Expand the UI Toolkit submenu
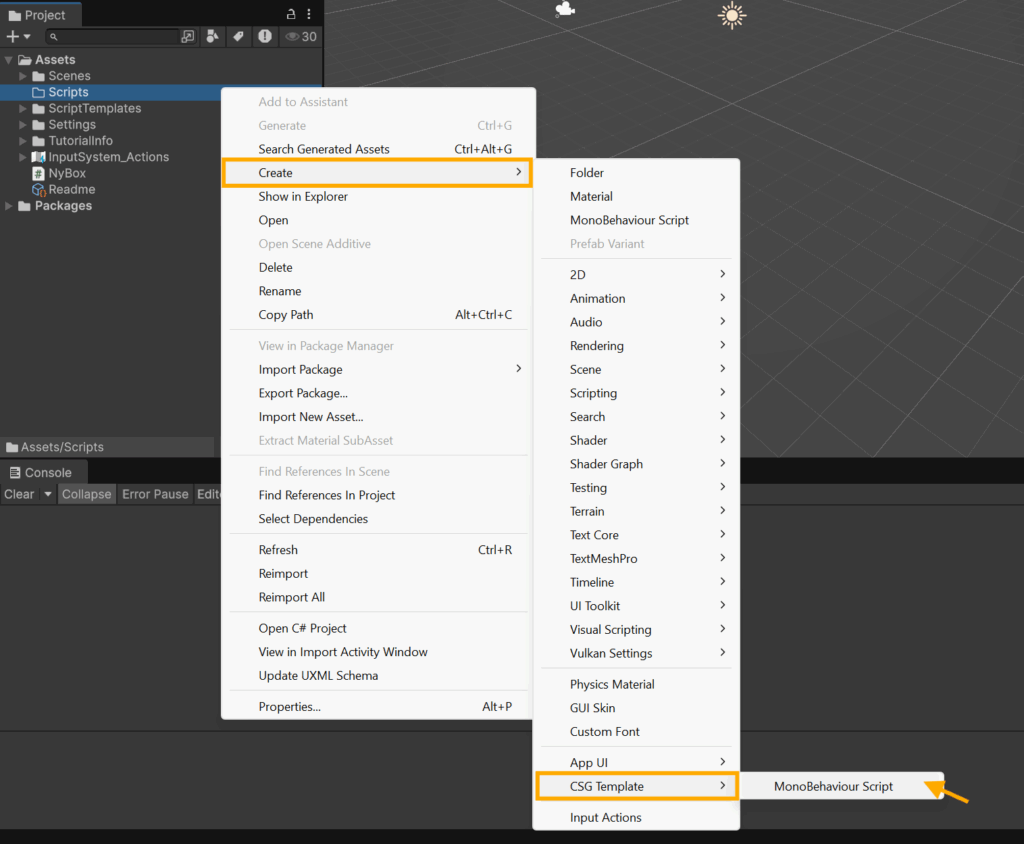The image size is (1024, 844). tap(637, 606)
